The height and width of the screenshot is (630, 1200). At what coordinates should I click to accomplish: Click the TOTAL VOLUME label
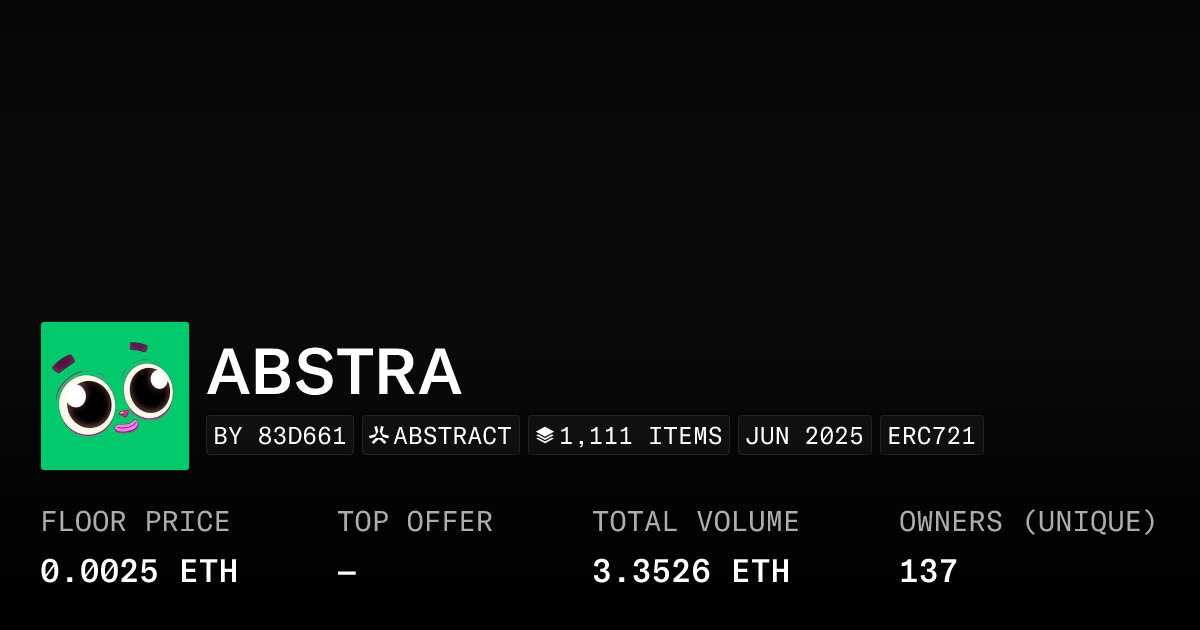[x=696, y=522]
